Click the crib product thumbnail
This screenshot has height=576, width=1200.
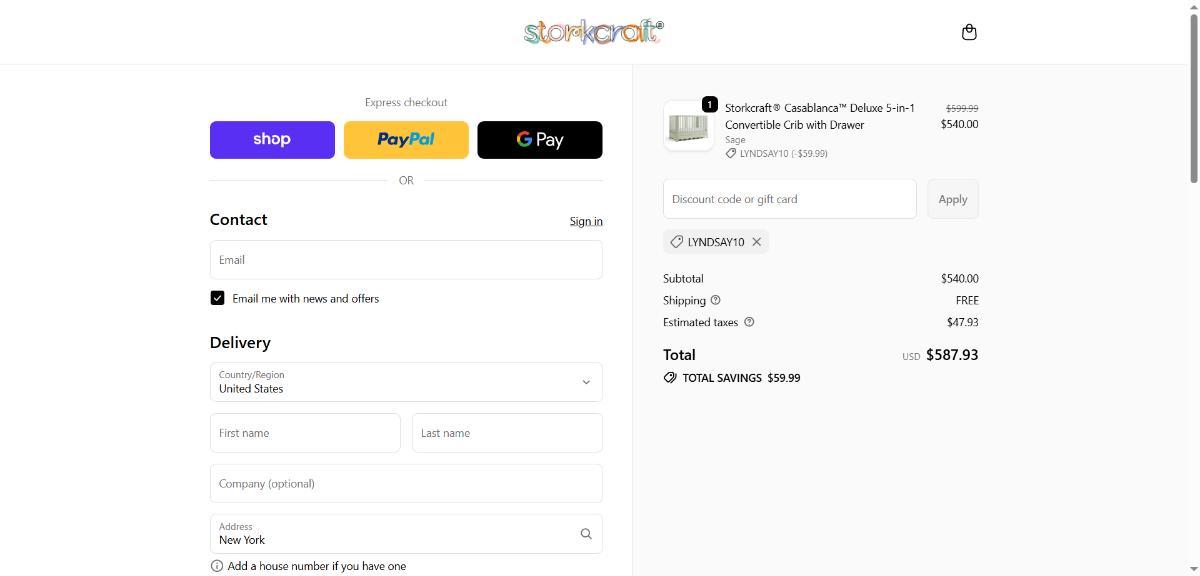688,126
